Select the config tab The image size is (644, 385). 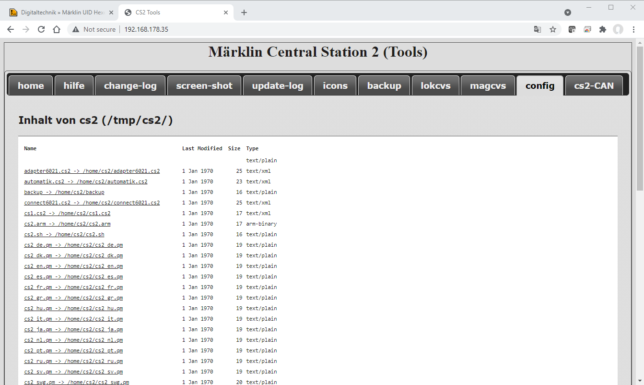[540, 85]
